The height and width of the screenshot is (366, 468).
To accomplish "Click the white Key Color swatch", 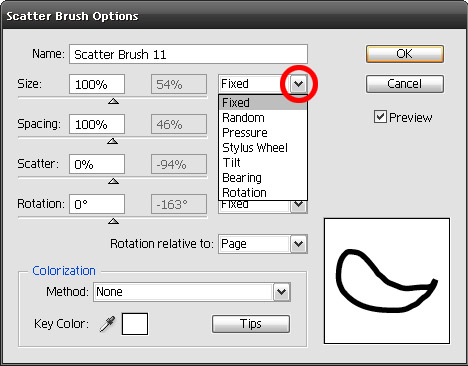I will (x=135, y=324).
